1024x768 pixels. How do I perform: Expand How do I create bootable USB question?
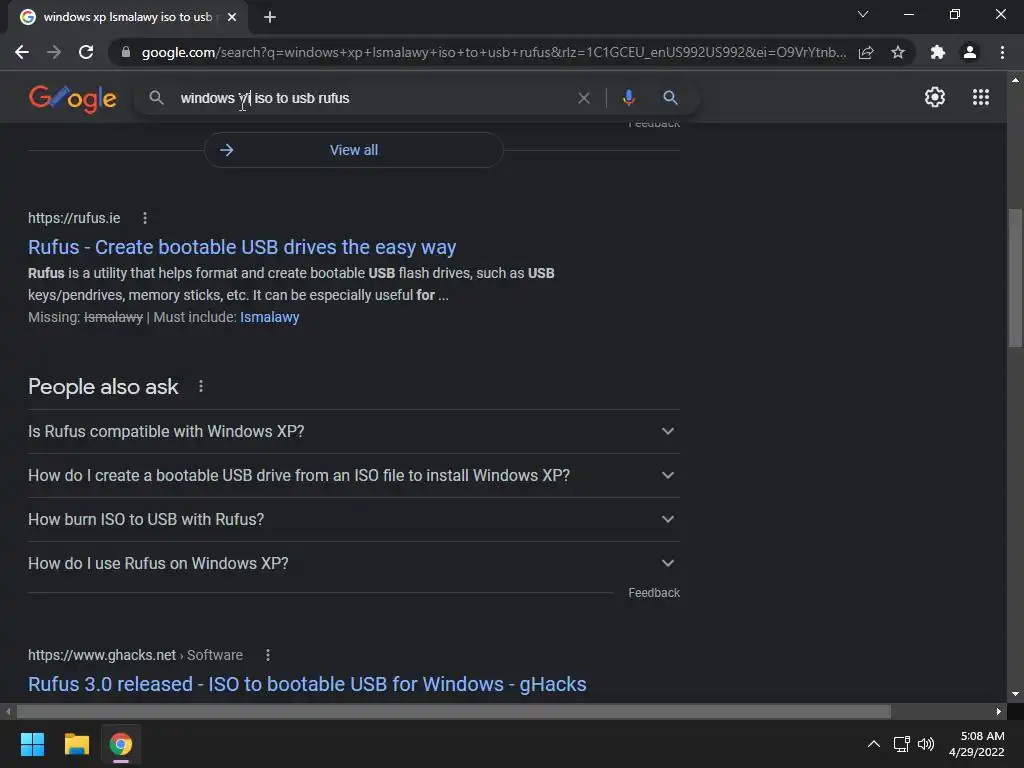point(353,475)
